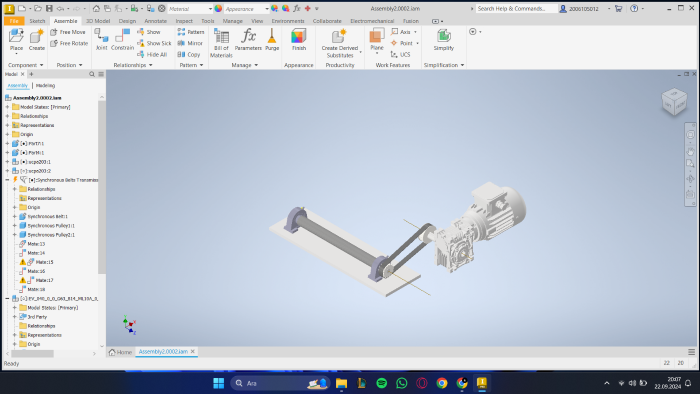Click the model browser vertical scrollbar
Screen dimensions: 700x394
(x=102, y=187)
